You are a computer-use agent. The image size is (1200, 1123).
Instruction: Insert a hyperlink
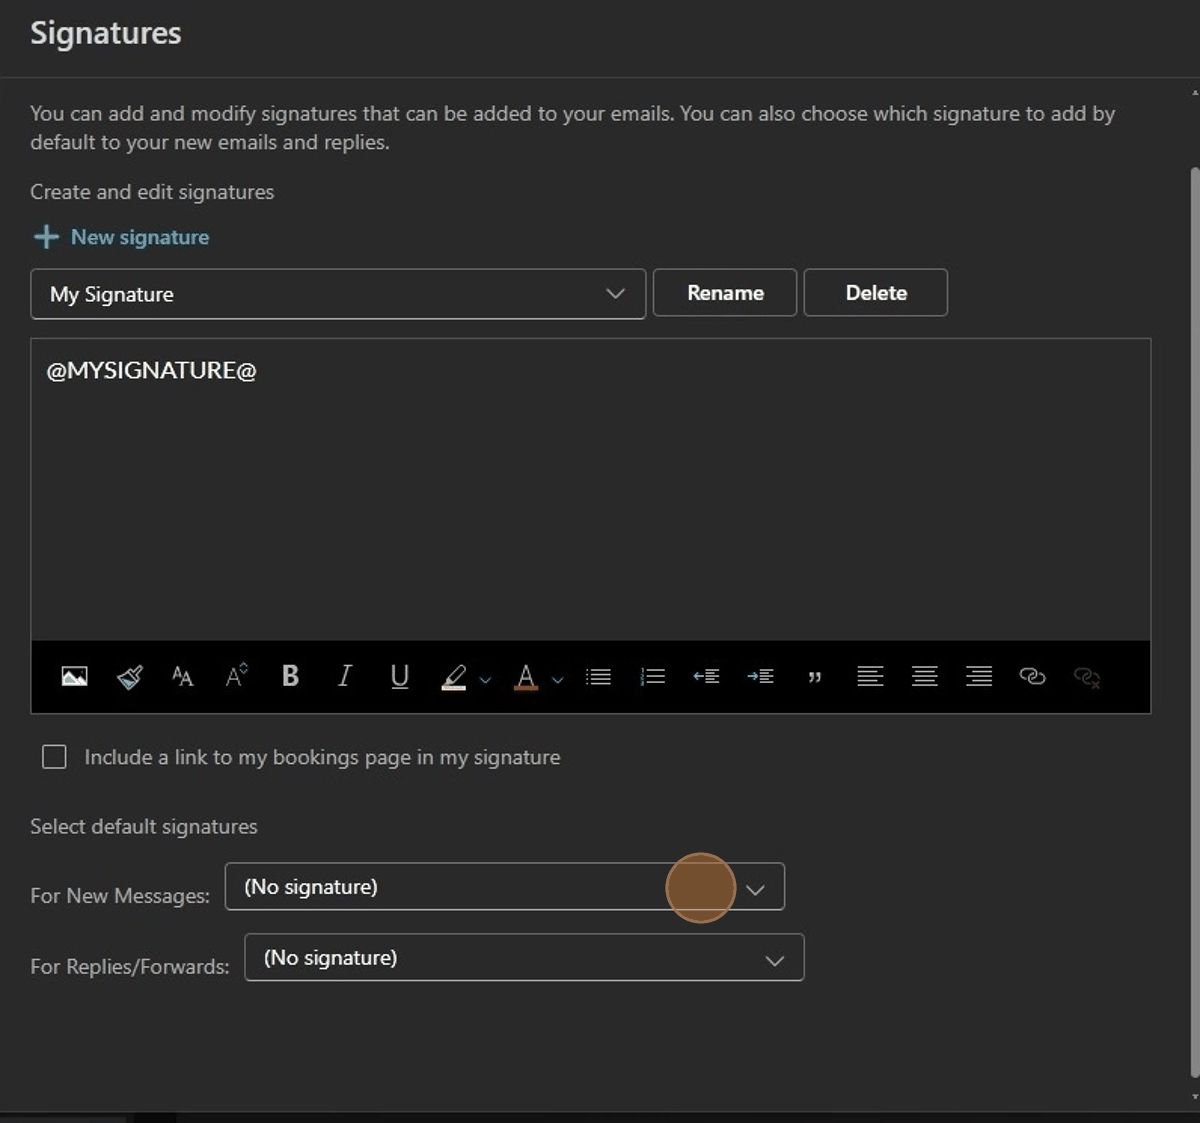click(x=1032, y=677)
